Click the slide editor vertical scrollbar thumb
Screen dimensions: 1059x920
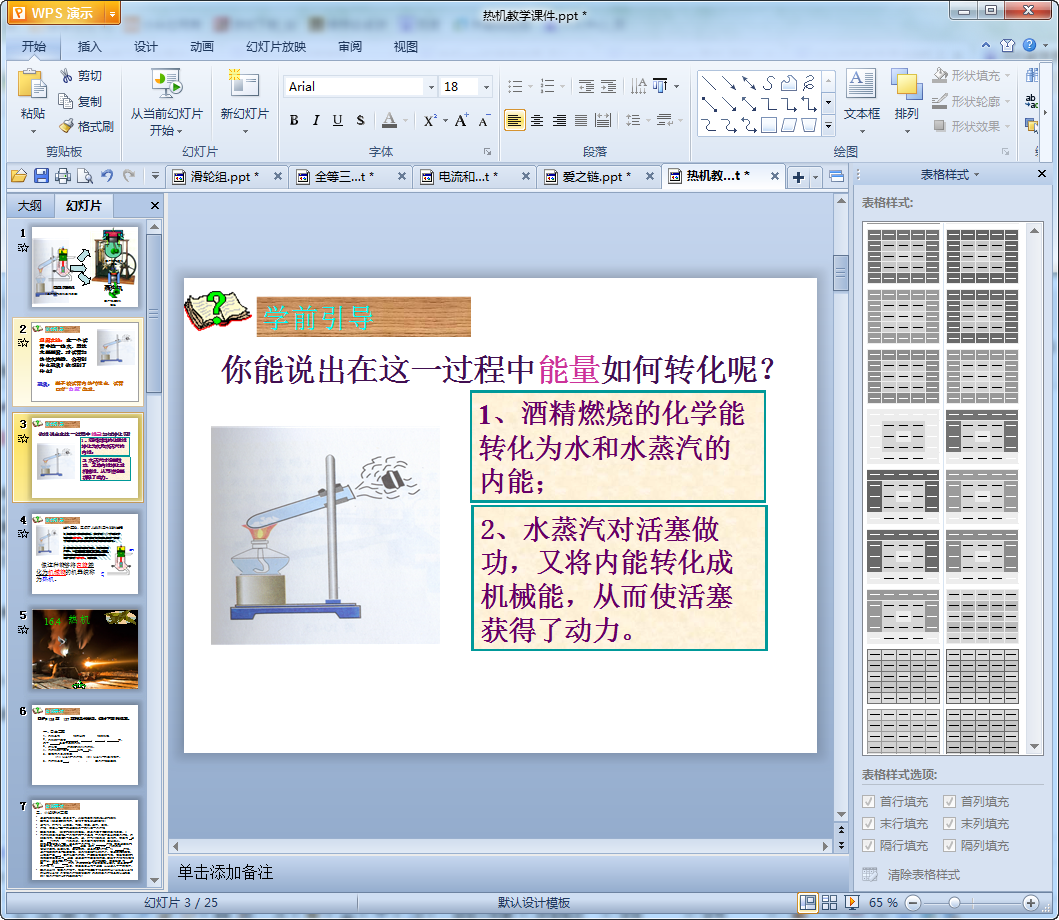pos(841,272)
